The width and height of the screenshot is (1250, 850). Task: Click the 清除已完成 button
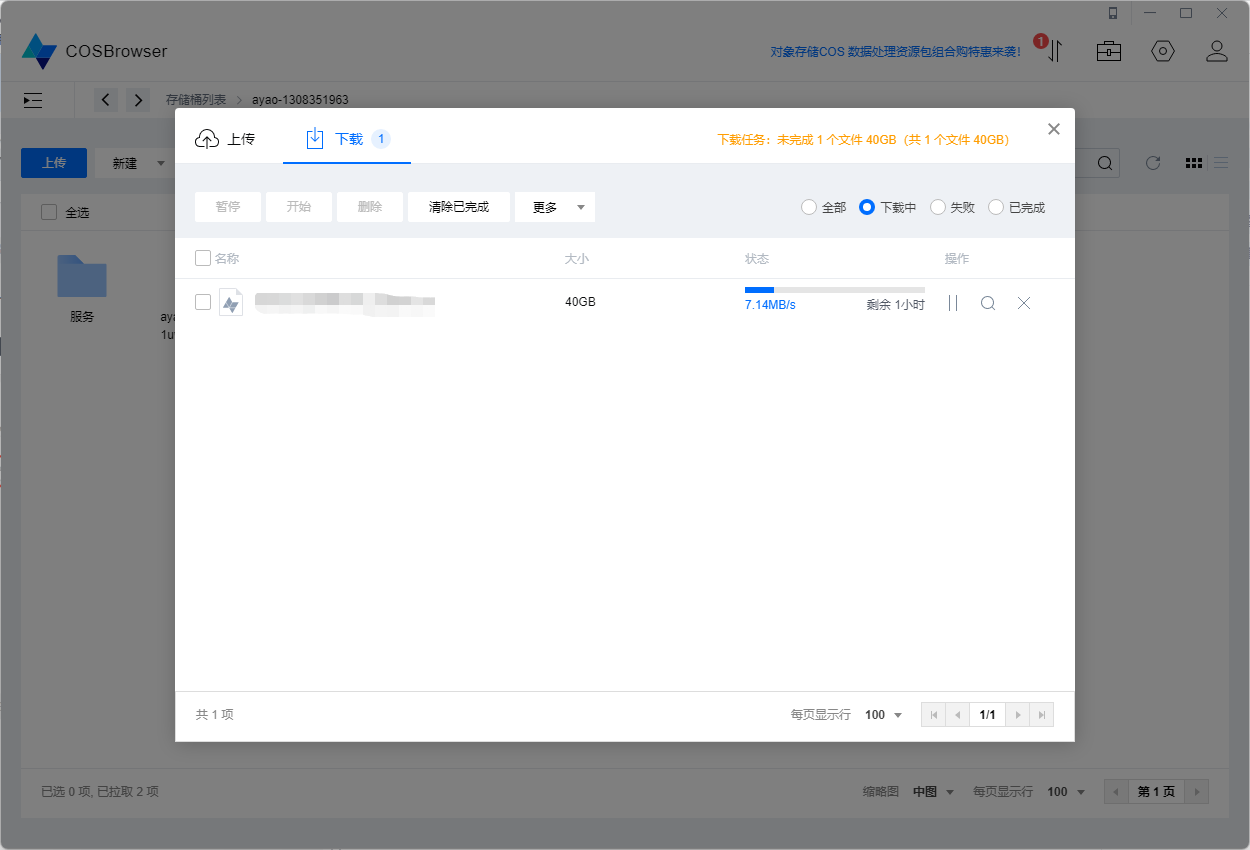pos(459,207)
